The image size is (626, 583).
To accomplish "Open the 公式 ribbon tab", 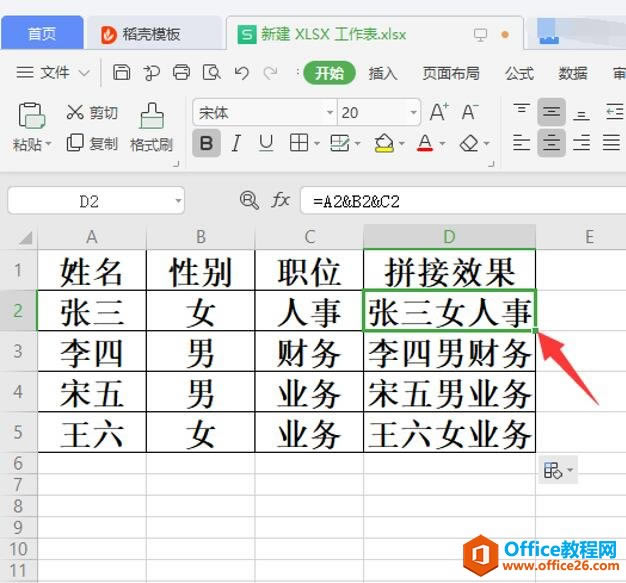I will coord(519,73).
